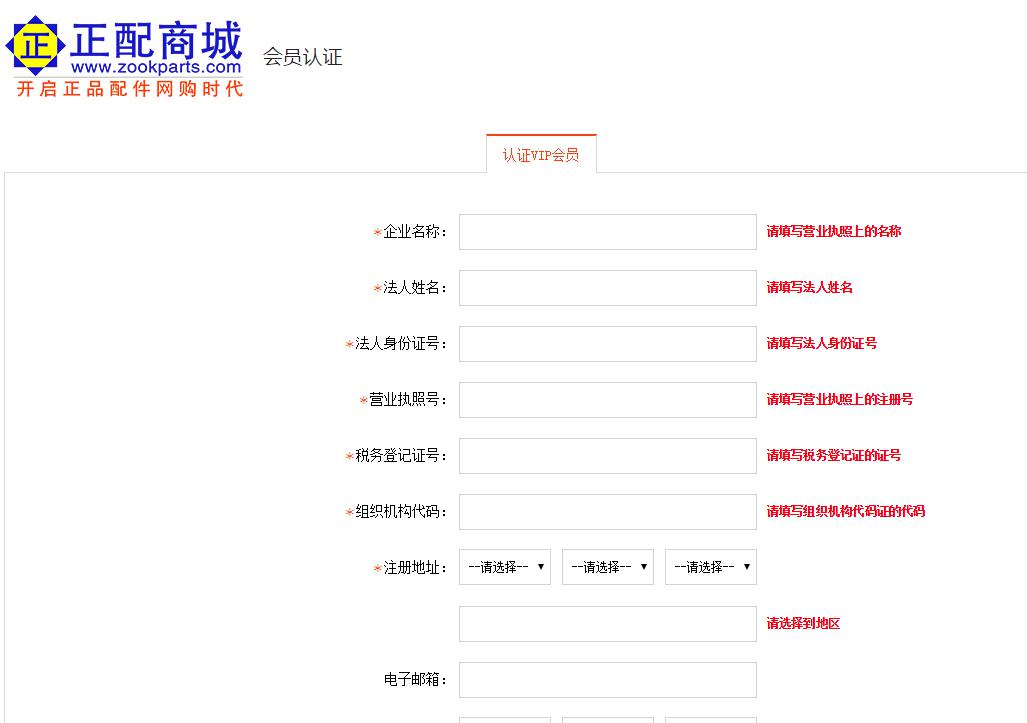
Task: Open third 注册地址 district dropdown
Action: 711,567
